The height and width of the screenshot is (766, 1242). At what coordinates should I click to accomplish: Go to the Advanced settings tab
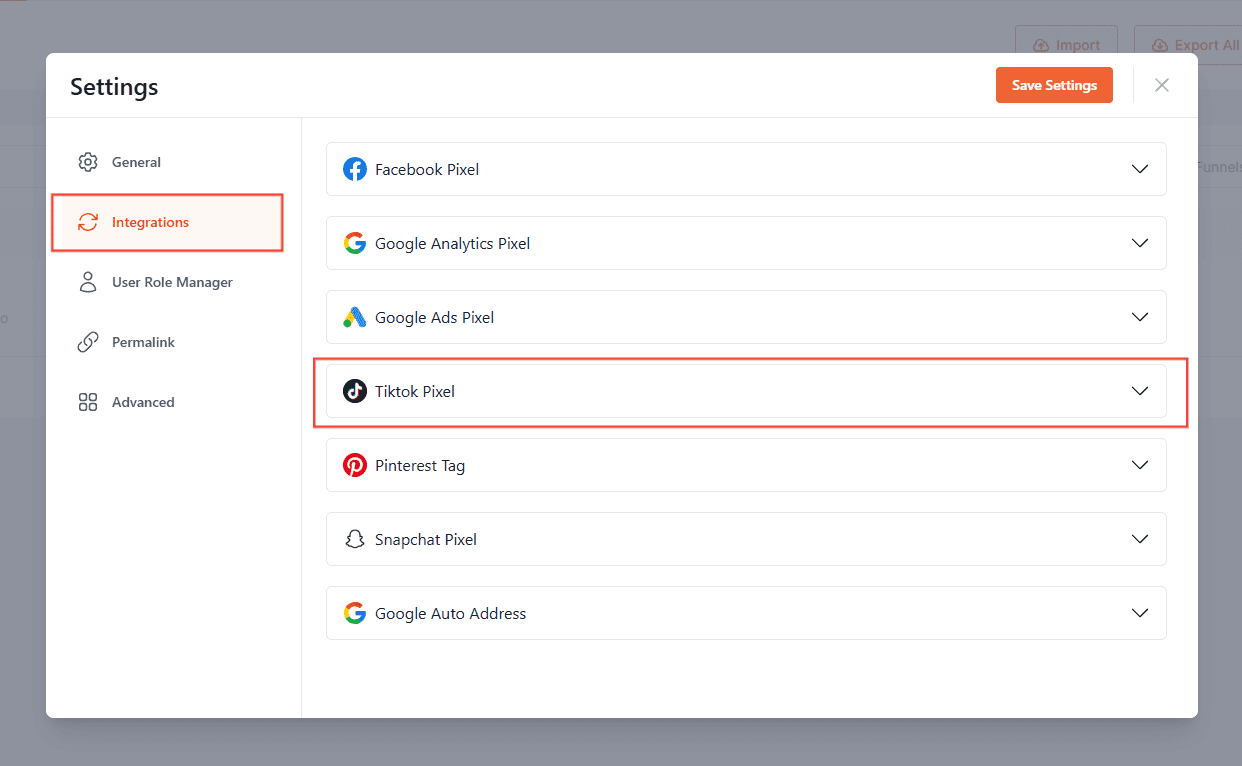click(x=143, y=402)
